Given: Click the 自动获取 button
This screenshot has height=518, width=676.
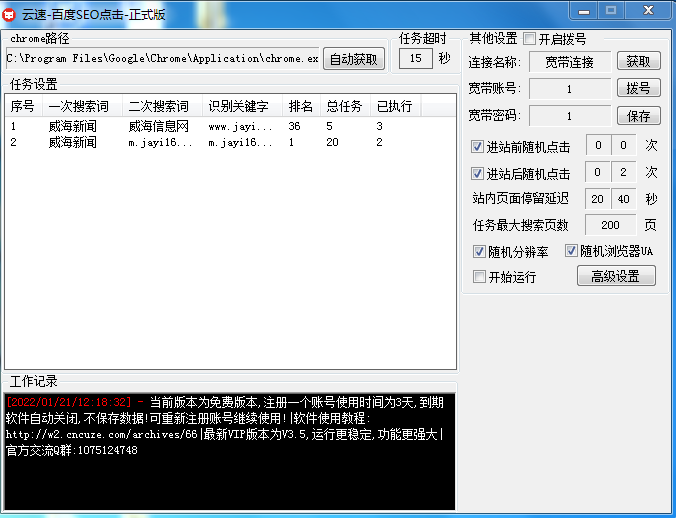Looking at the screenshot, I should [x=354, y=59].
